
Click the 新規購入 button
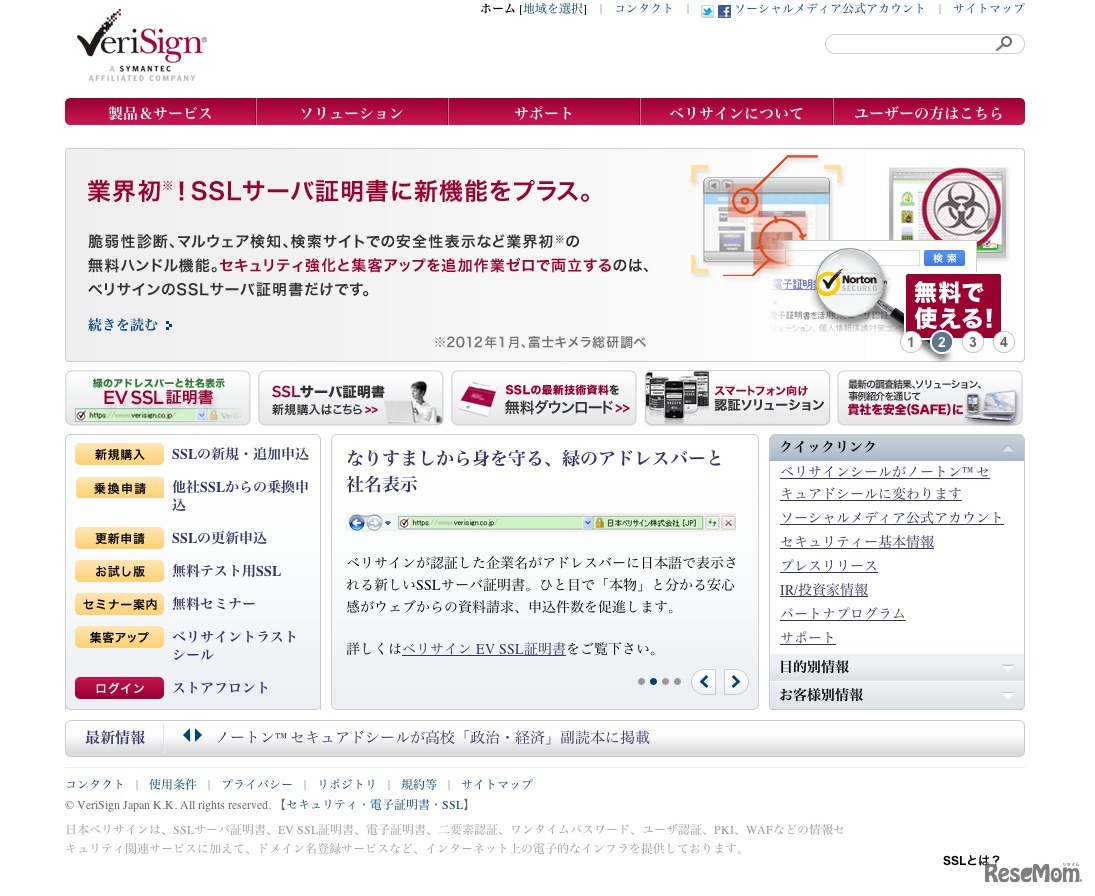[119, 455]
